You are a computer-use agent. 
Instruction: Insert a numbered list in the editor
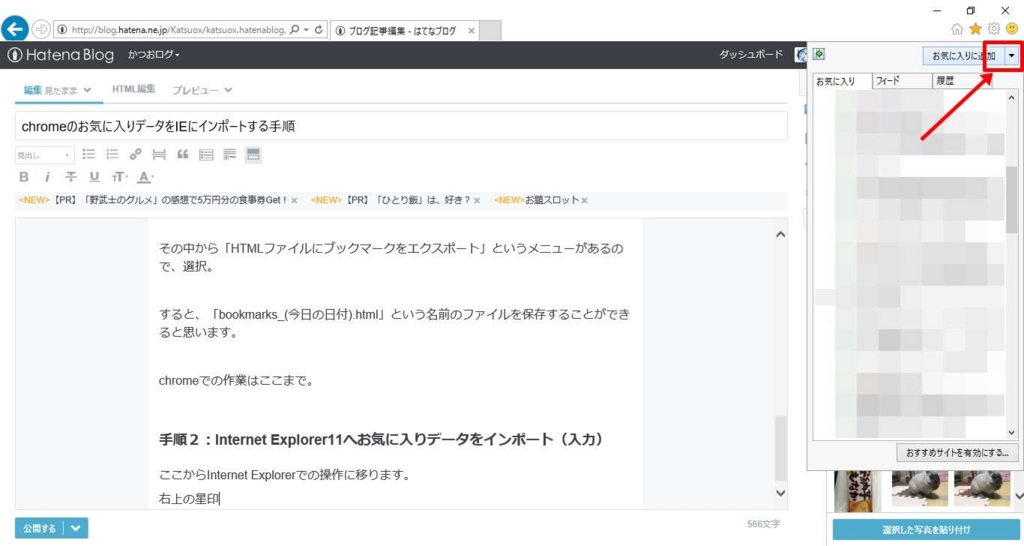click(x=112, y=154)
